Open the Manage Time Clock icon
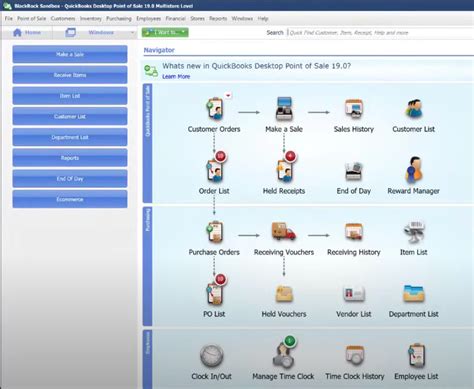 pyautogui.click(x=283, y=355)
